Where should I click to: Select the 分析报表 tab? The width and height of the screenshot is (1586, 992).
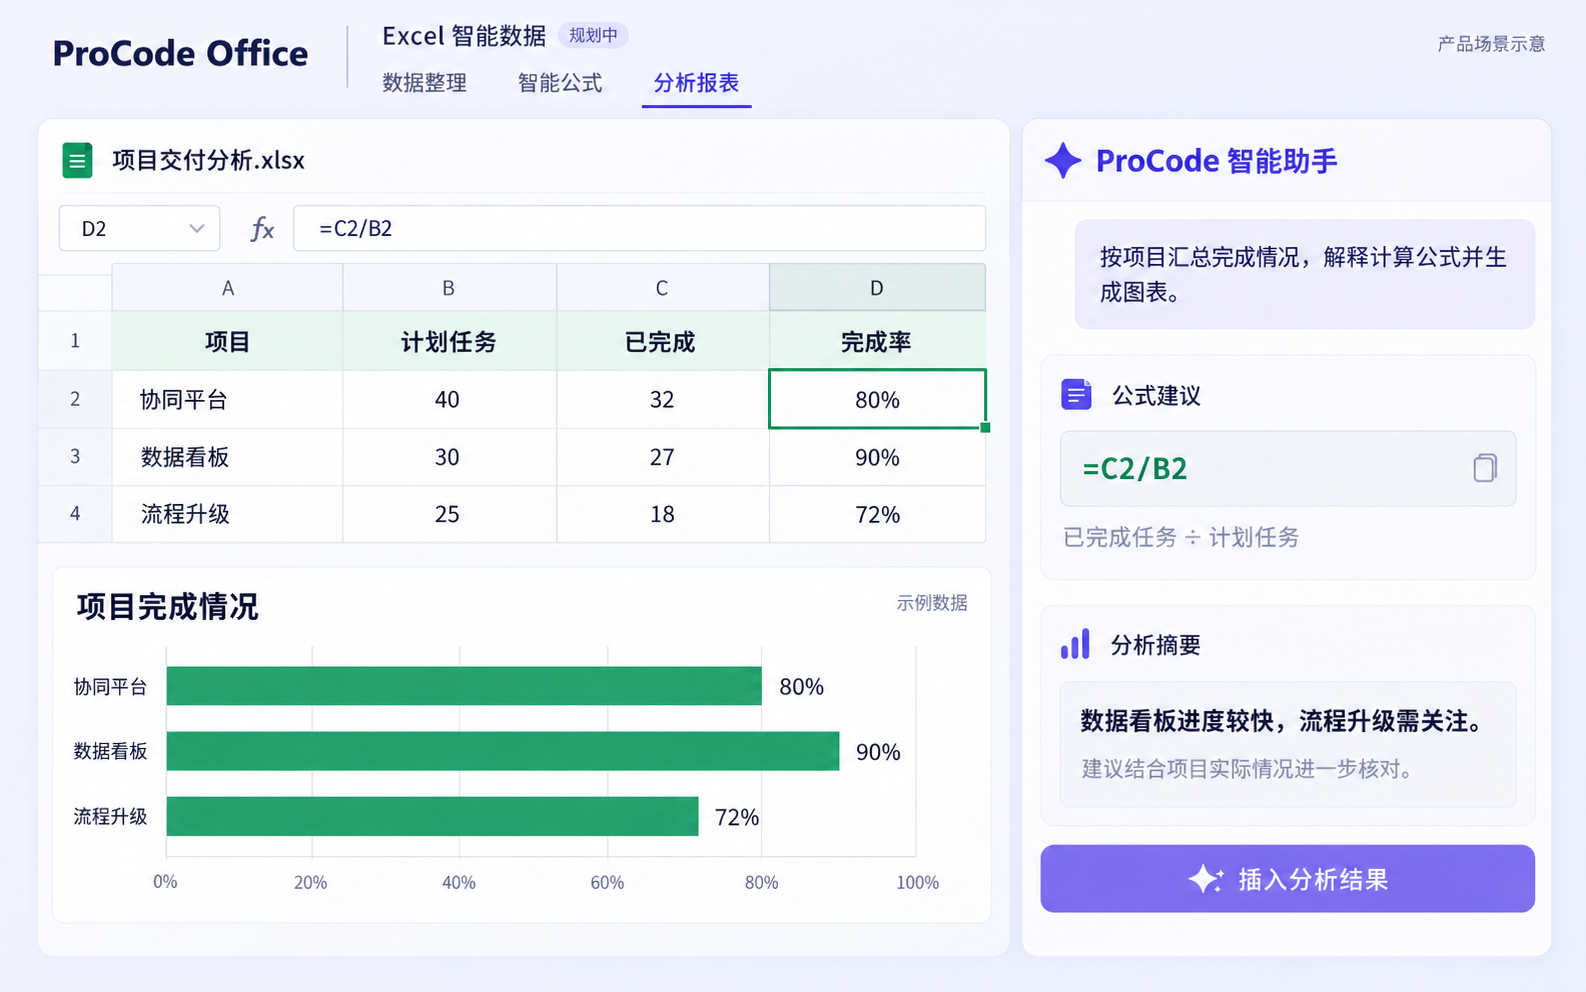[x=696, y=83]
